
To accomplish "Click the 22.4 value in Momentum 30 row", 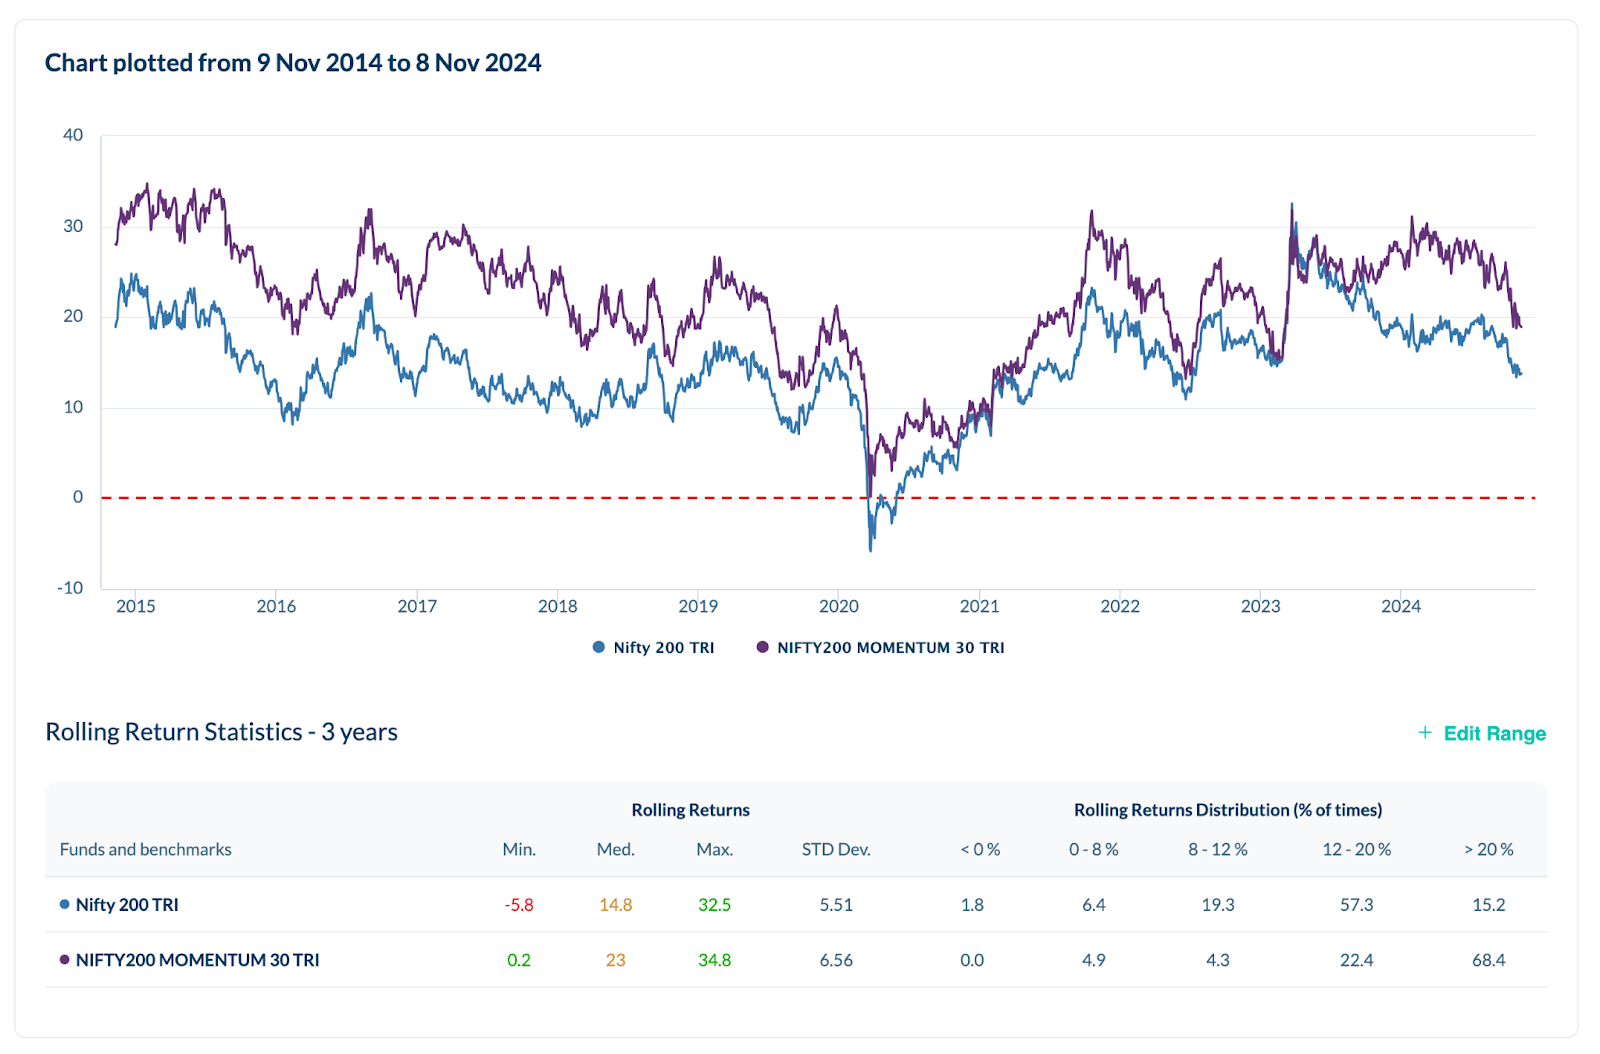I will point(1357,960).
